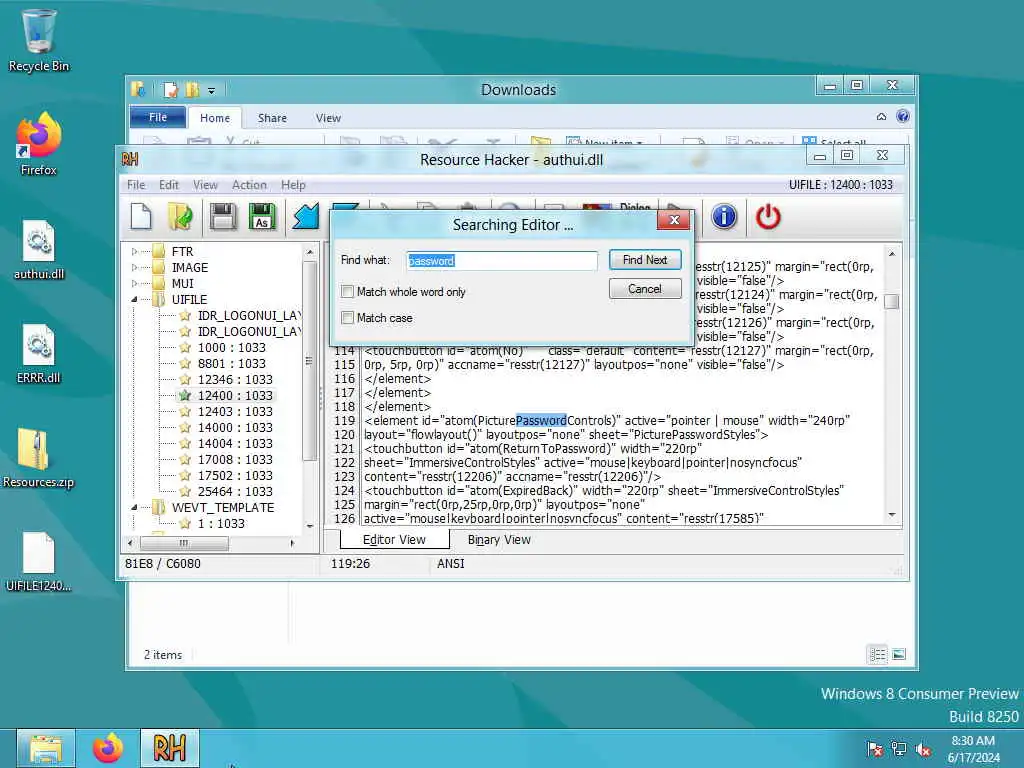Click muted volume tray icon
The width and height of the screenshot is (1024, 768).
pos(923,749)
